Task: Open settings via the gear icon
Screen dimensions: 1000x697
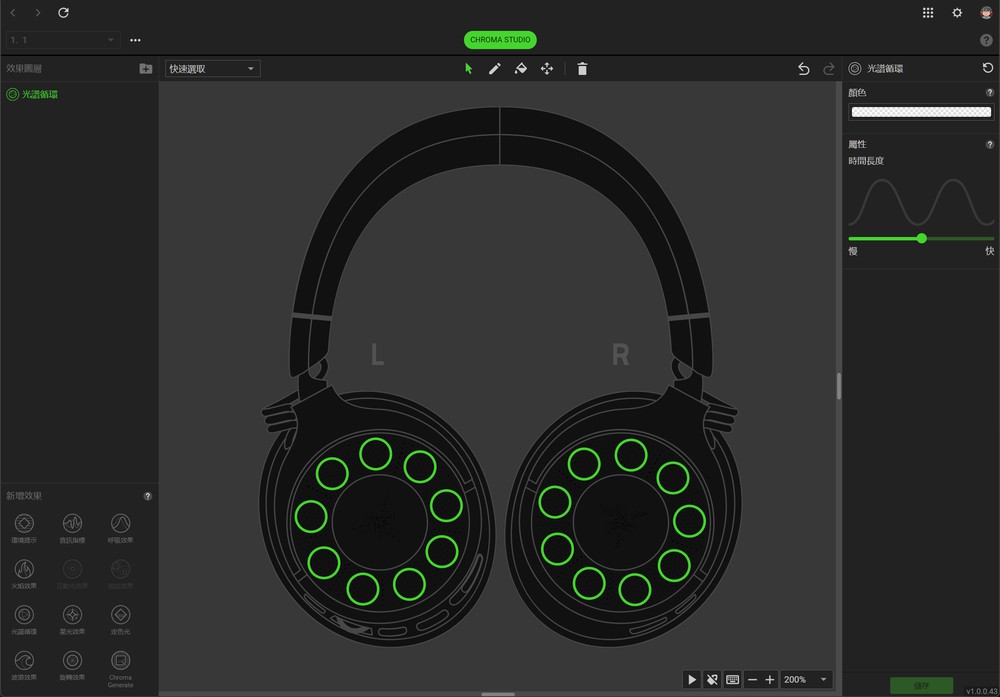Action: click(957, 13)
